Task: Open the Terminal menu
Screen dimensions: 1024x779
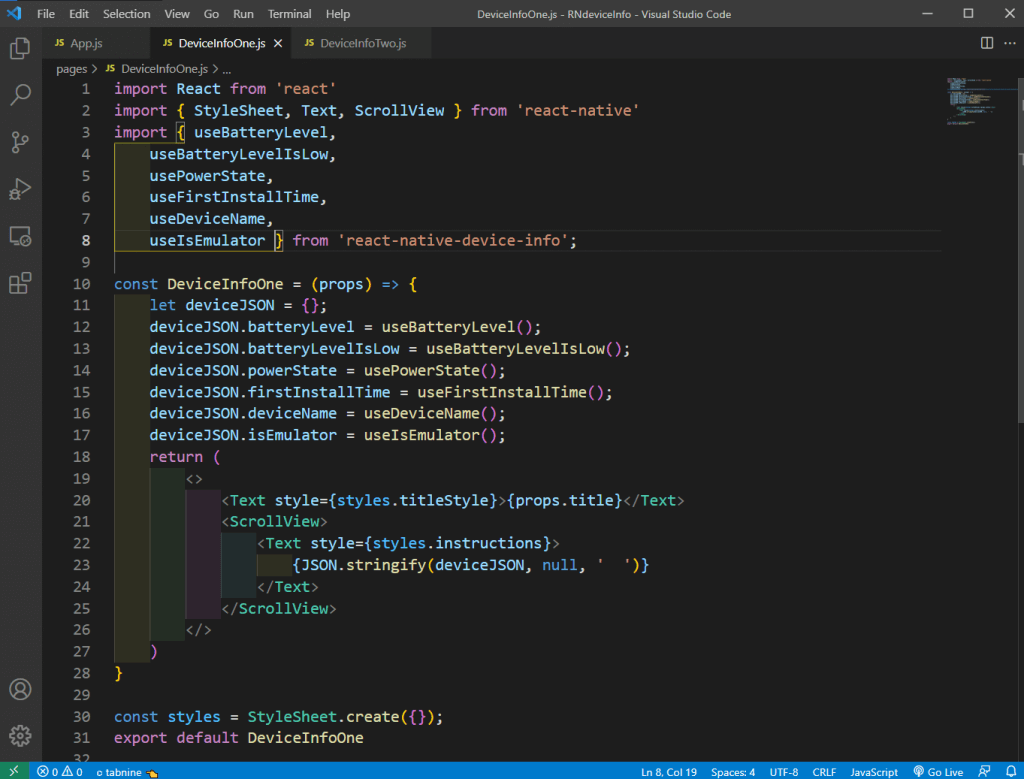Action: pos(289,14)
